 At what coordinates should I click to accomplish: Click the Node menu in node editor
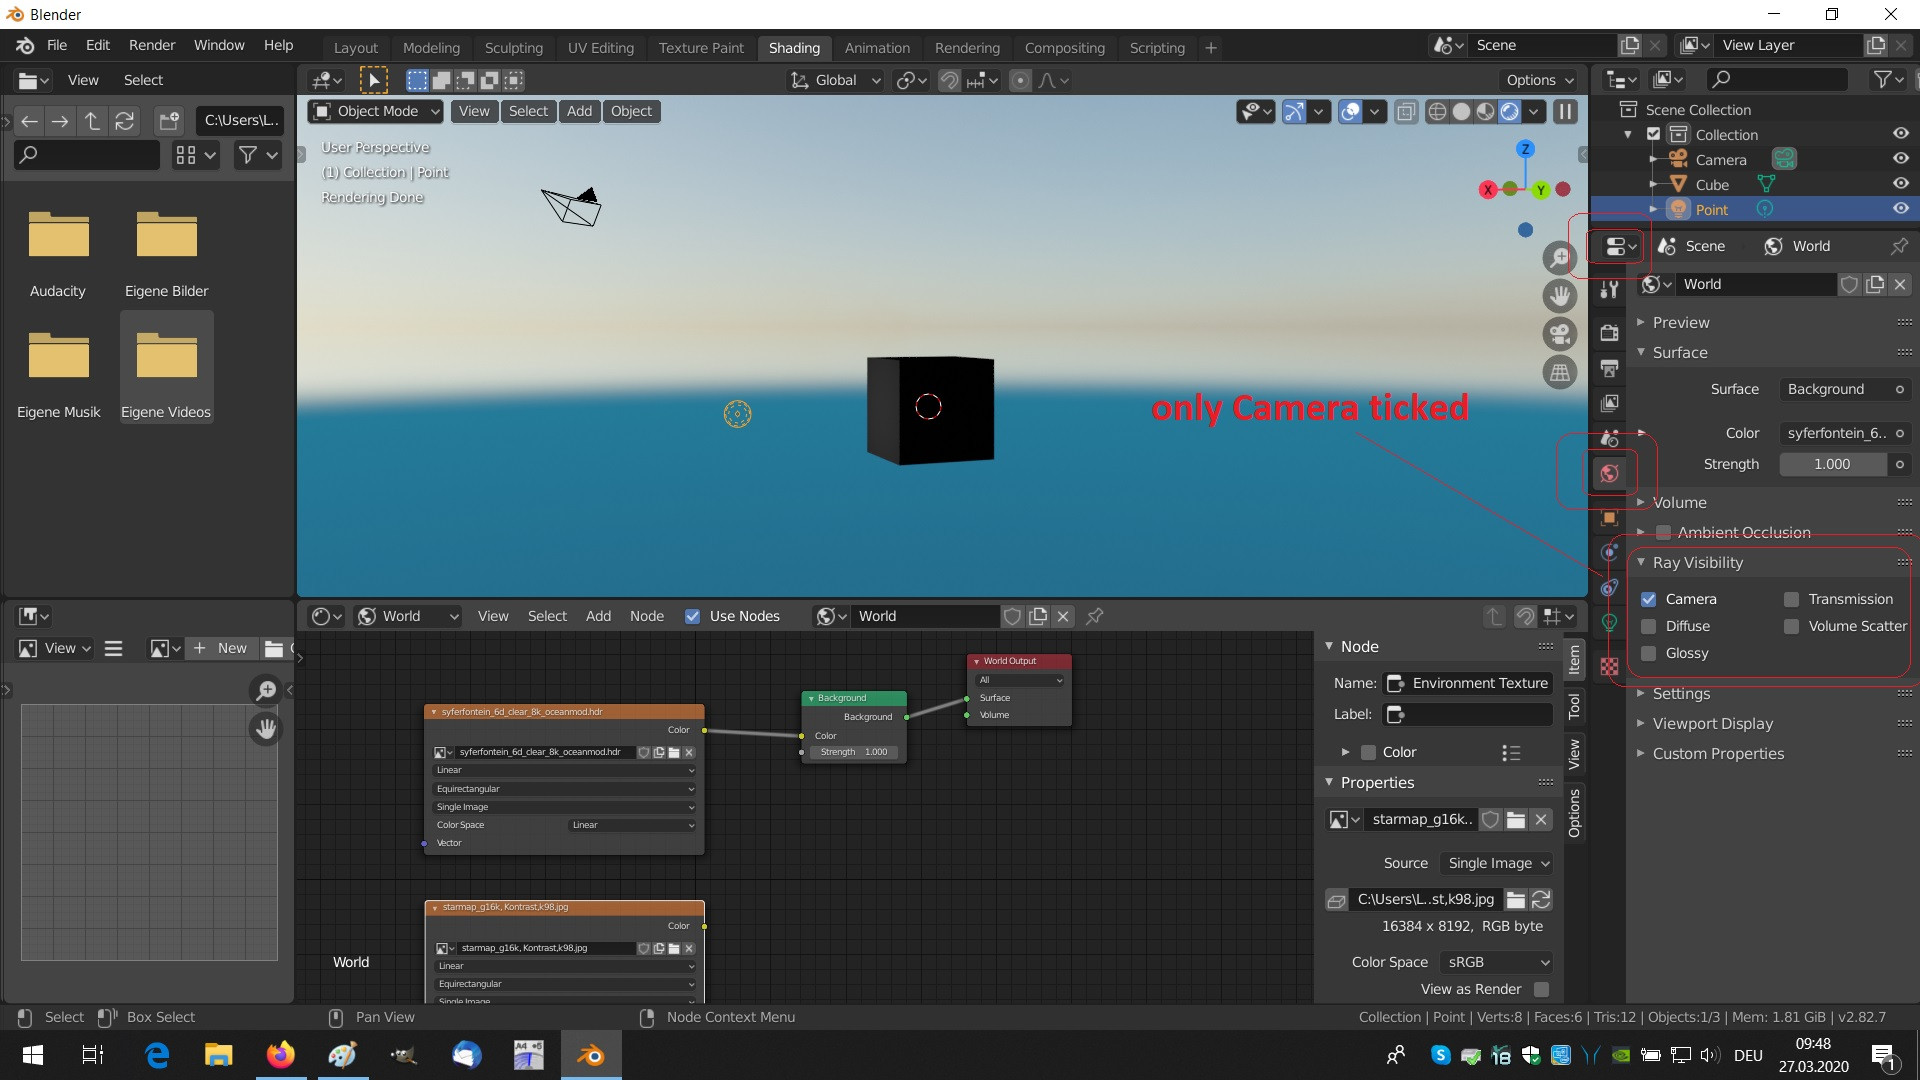pos(645,616)
